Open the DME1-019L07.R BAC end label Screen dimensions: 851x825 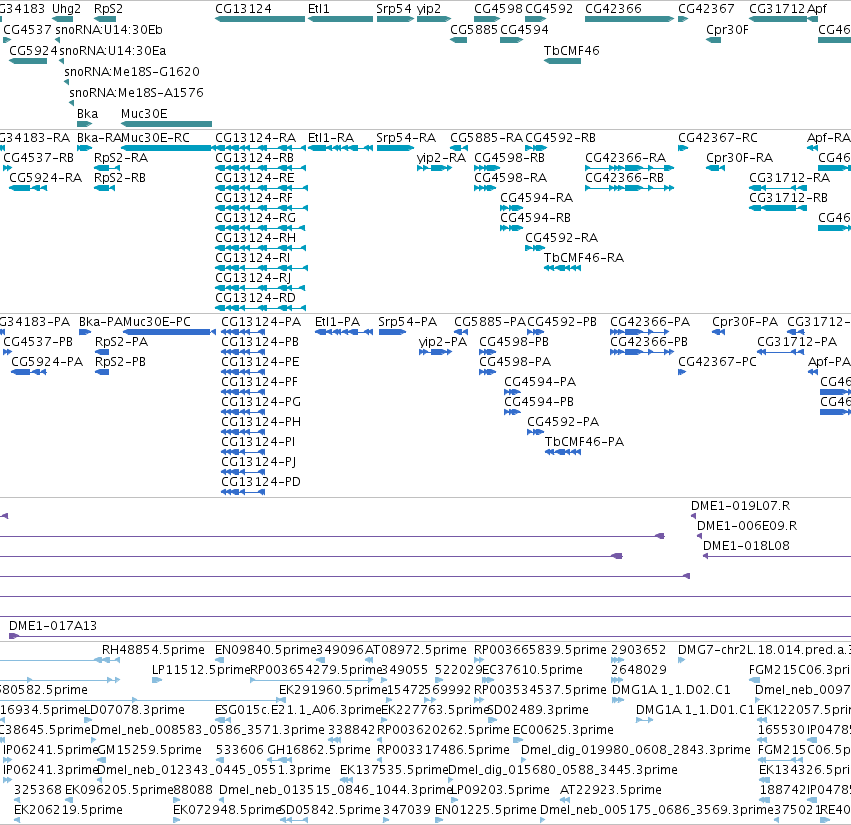[x=740, y=506]
